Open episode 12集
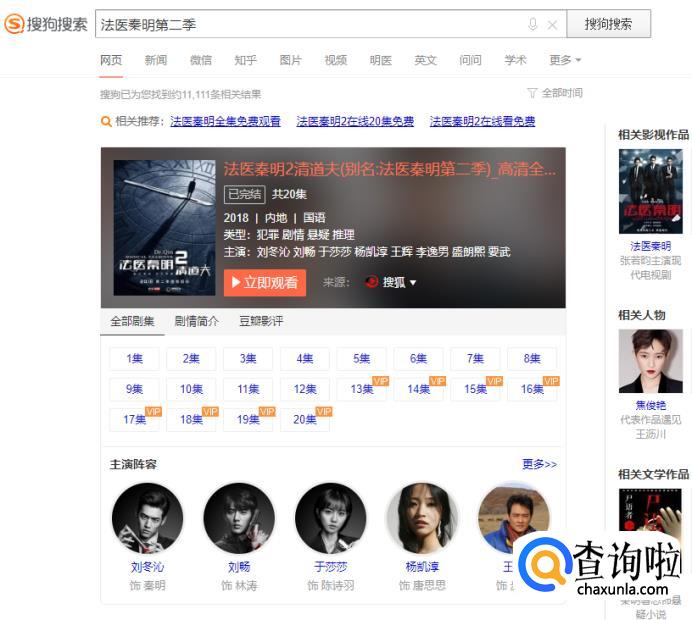The width and height of the screenshot is (692, 620). pyautogui.click(x=305, y=389)
